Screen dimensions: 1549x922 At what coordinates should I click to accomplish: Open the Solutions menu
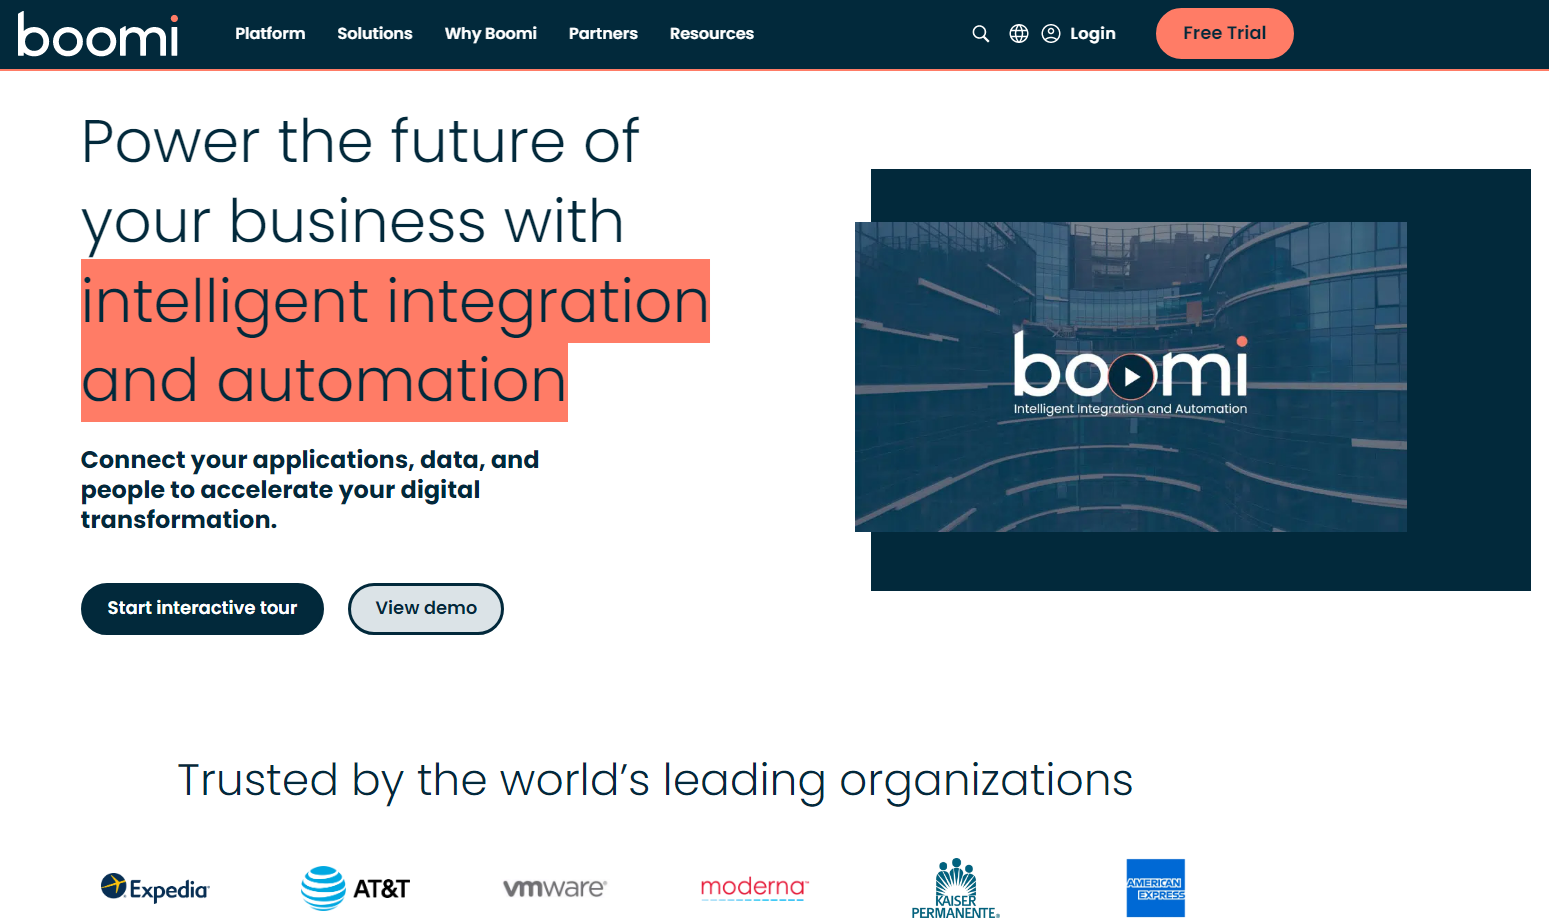375,34
